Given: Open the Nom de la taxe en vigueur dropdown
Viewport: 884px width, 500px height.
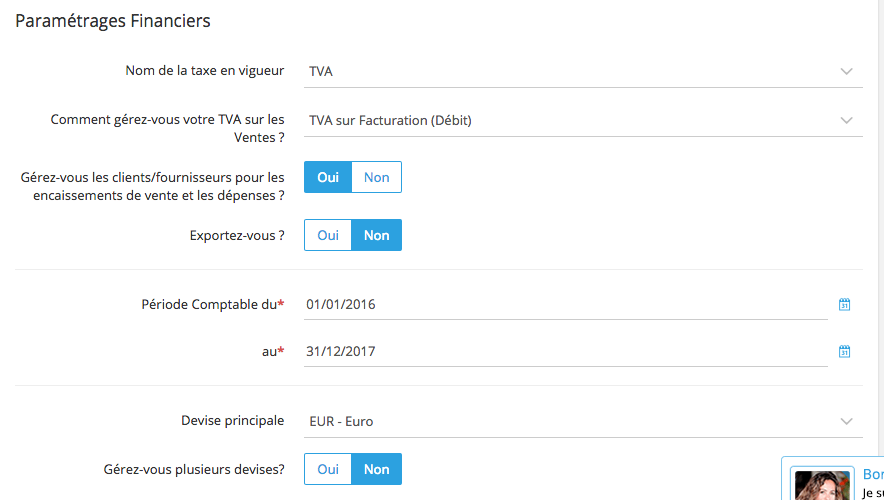Looking at the screenshot, I should tap(583, 72).
